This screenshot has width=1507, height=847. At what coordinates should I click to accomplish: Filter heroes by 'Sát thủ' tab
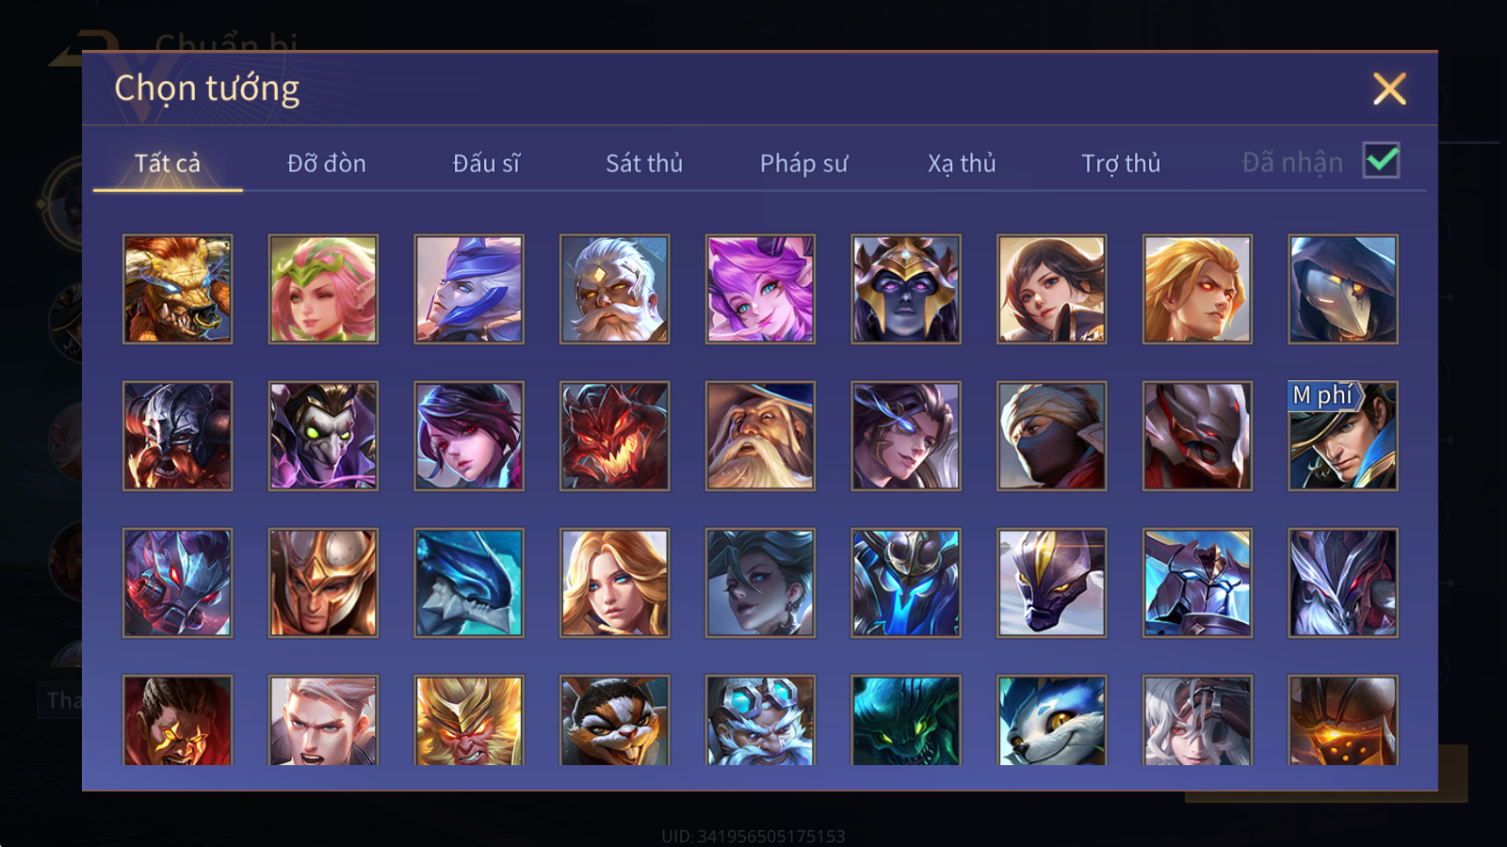[644, 163]
